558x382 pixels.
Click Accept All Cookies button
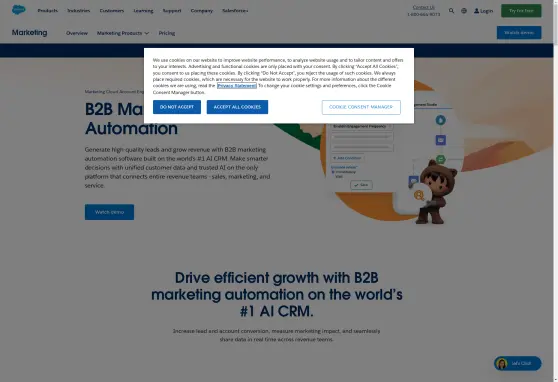237,107
